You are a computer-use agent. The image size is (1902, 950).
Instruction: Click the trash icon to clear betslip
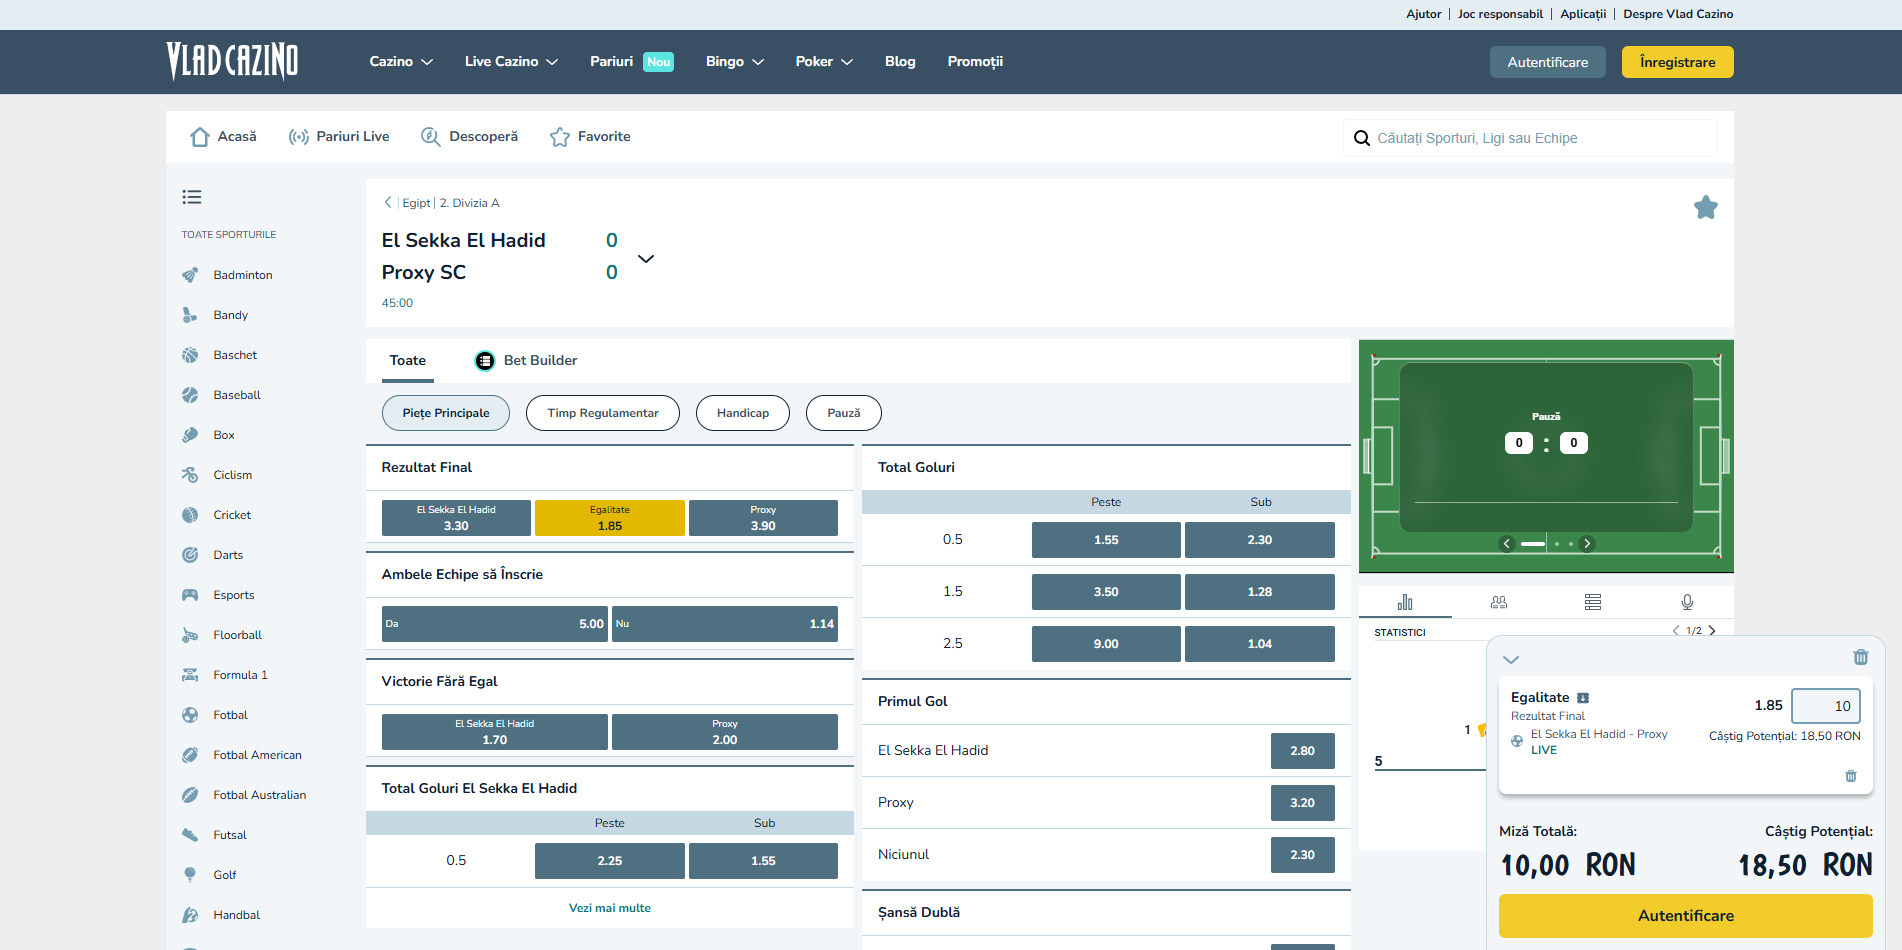click(x=1860, y=657)
